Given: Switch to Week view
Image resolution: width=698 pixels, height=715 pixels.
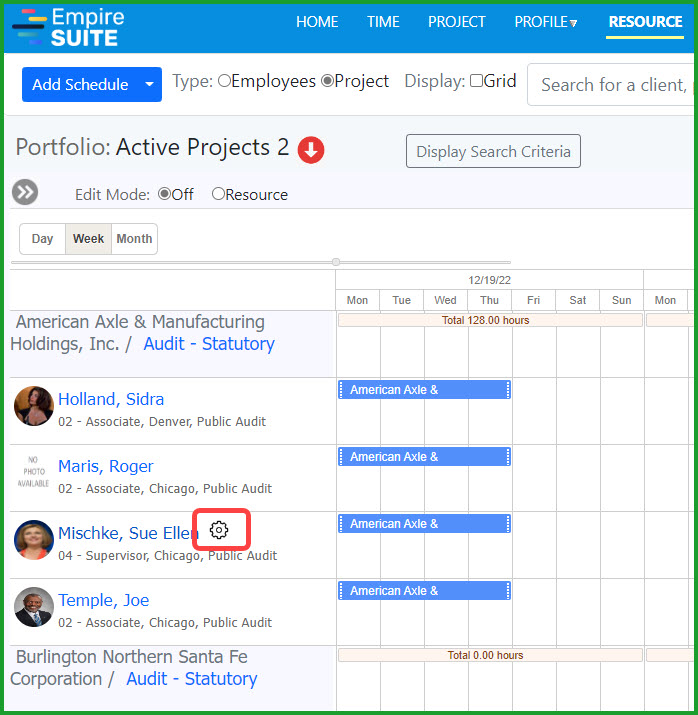Looking at the screenshot, I should click(88, 238).
